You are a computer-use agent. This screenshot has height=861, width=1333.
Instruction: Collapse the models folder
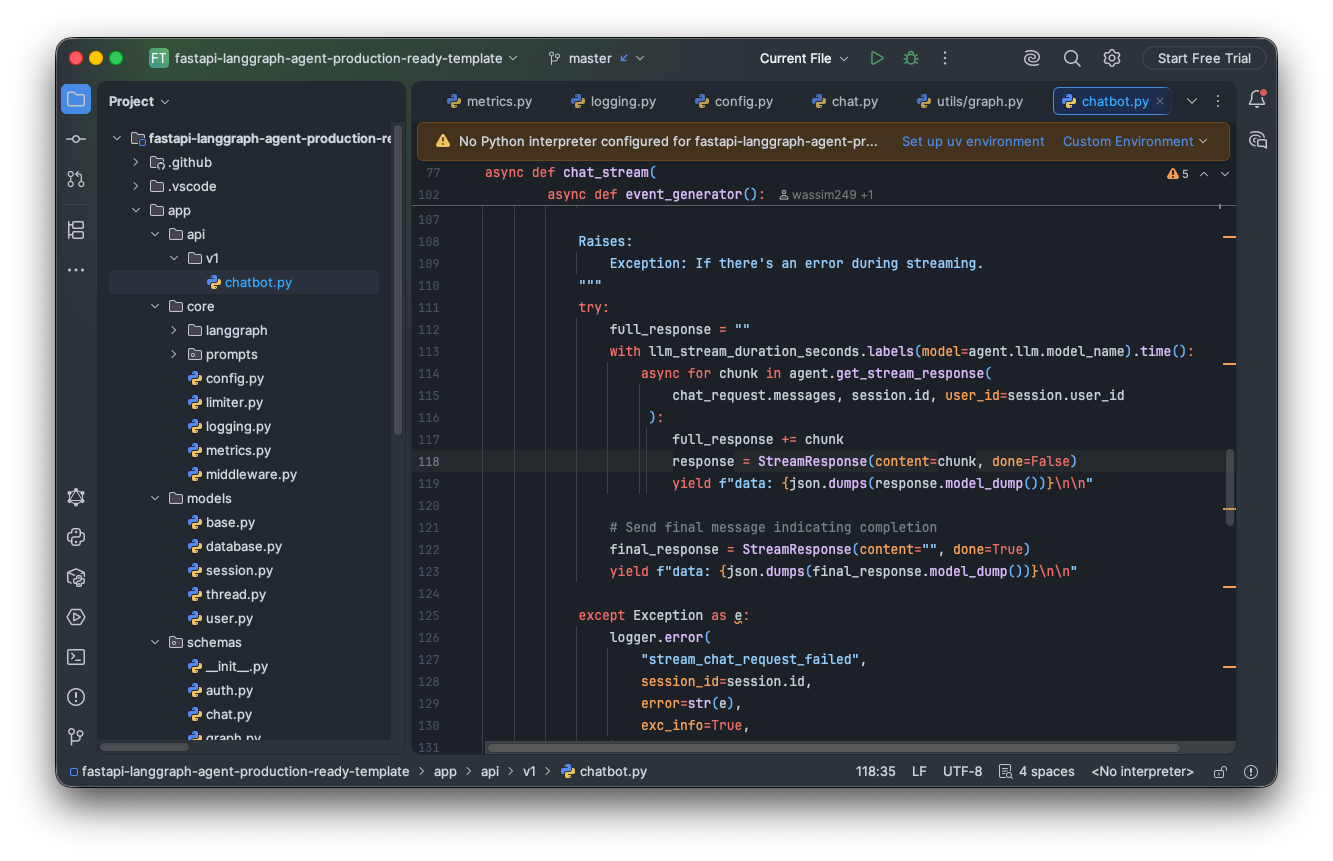[x=155, y=498]
